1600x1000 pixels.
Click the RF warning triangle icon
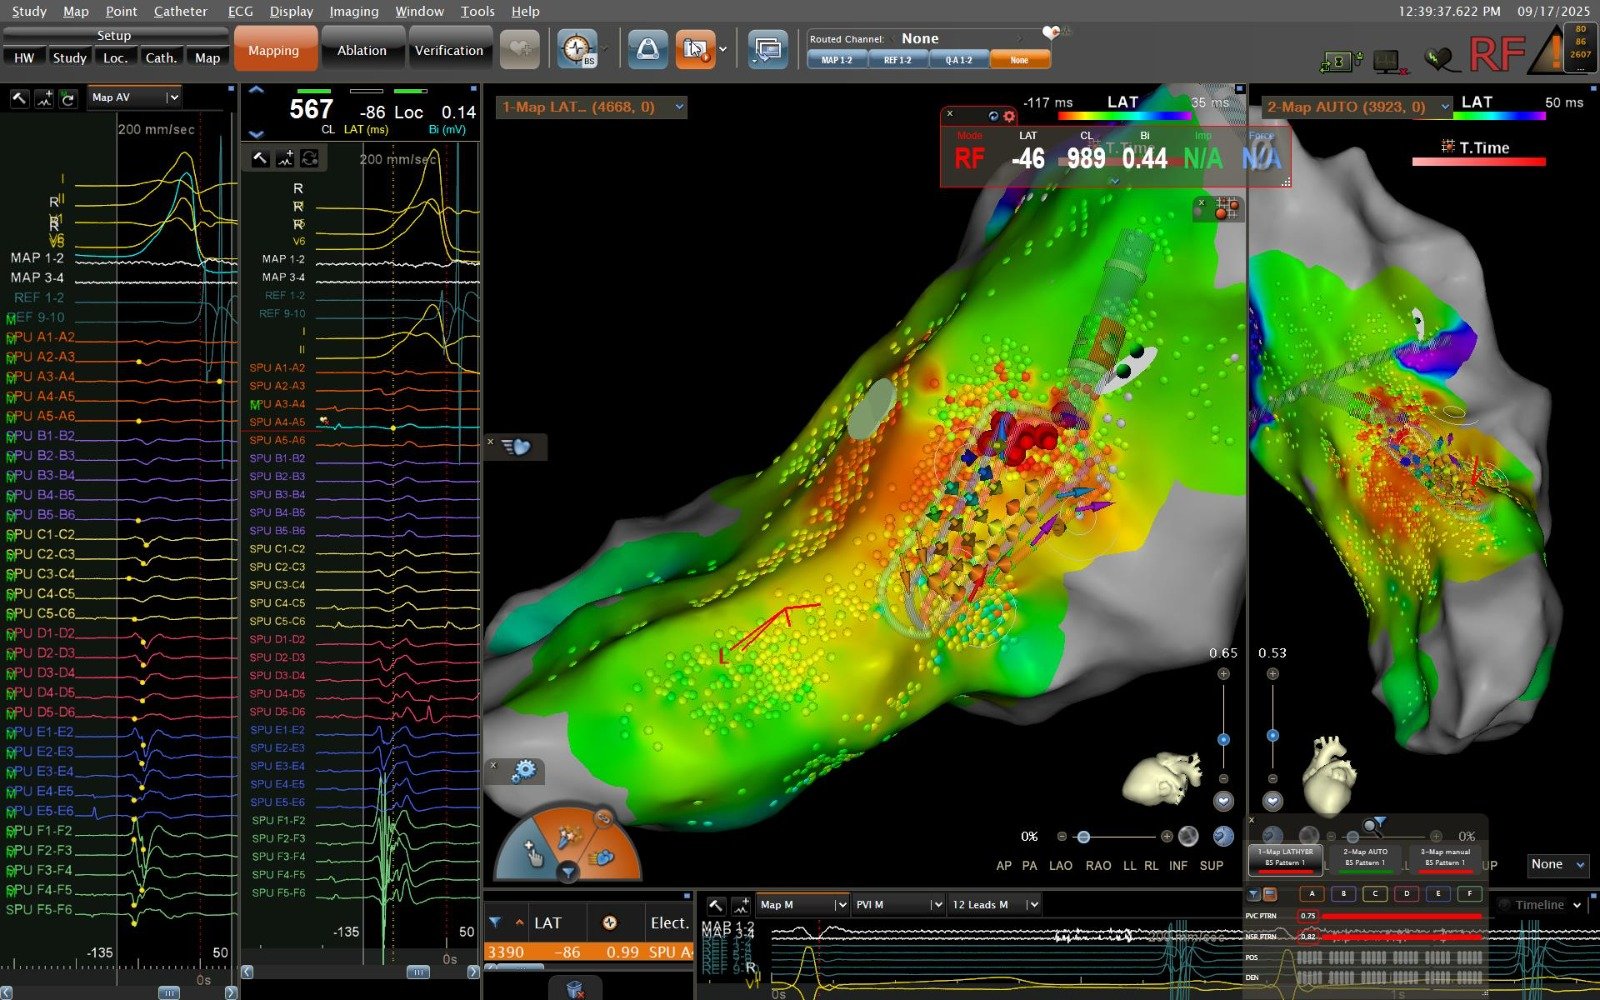pos(1553,52)
